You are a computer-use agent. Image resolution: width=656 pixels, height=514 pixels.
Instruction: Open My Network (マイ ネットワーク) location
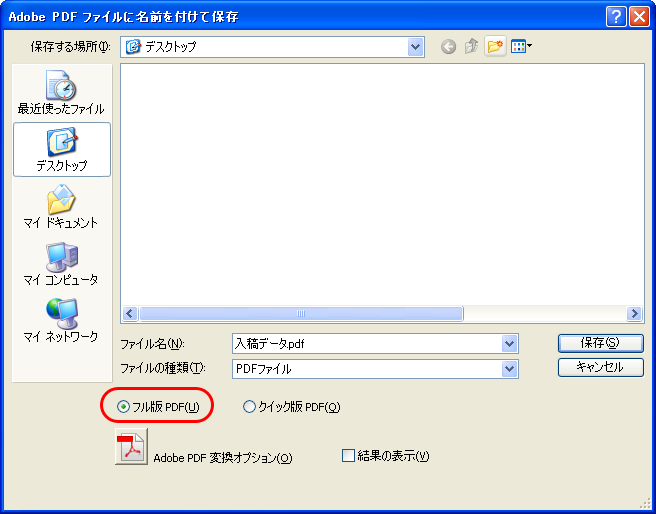[61, 320]
